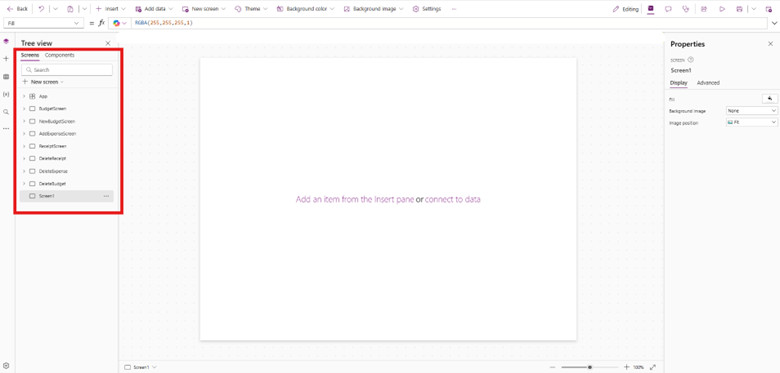Switch to the Advanced properties tab

pos(708,83)
